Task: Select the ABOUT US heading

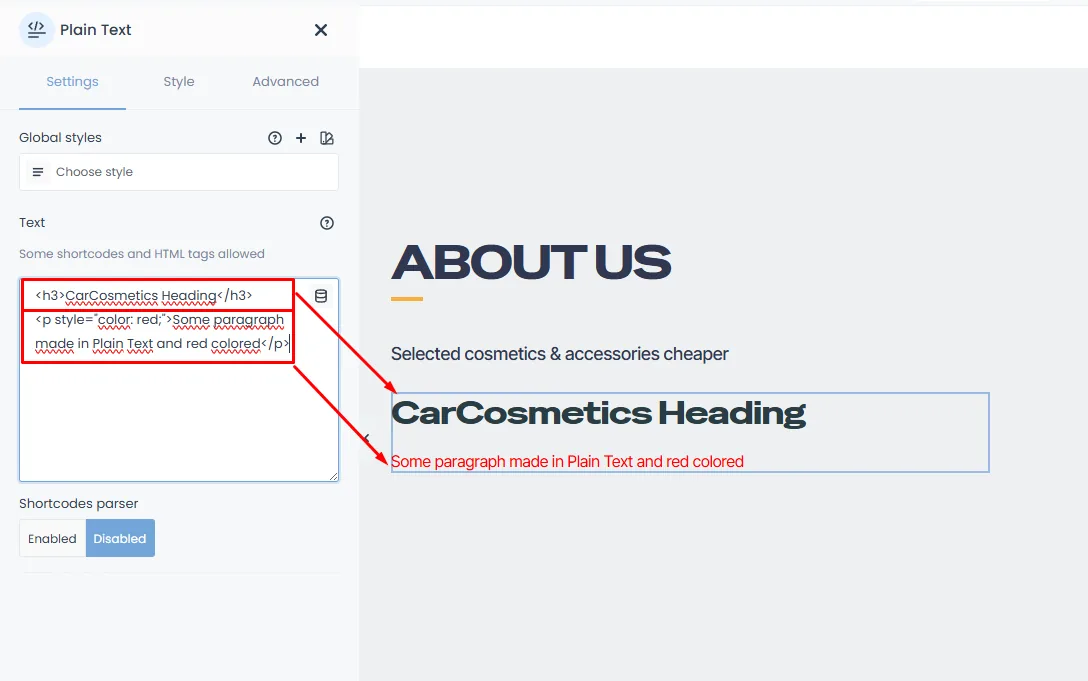Action: (x=532, y=262)
